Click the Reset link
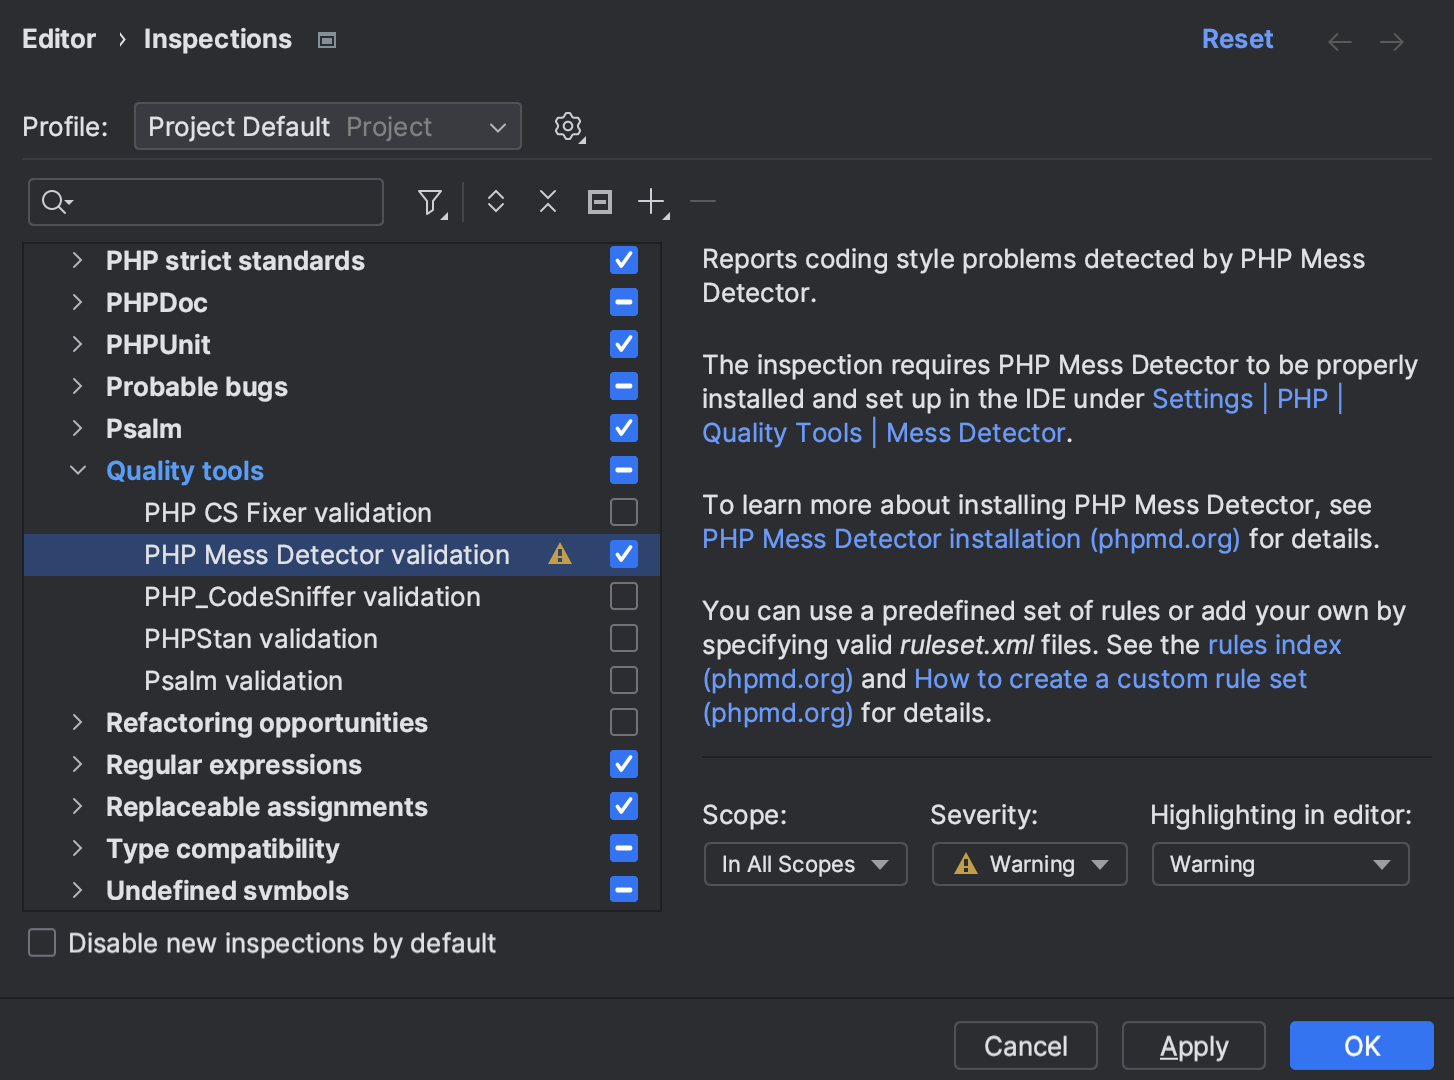This screenshot has width=1454, height=1080. [x=1237, y=39]
